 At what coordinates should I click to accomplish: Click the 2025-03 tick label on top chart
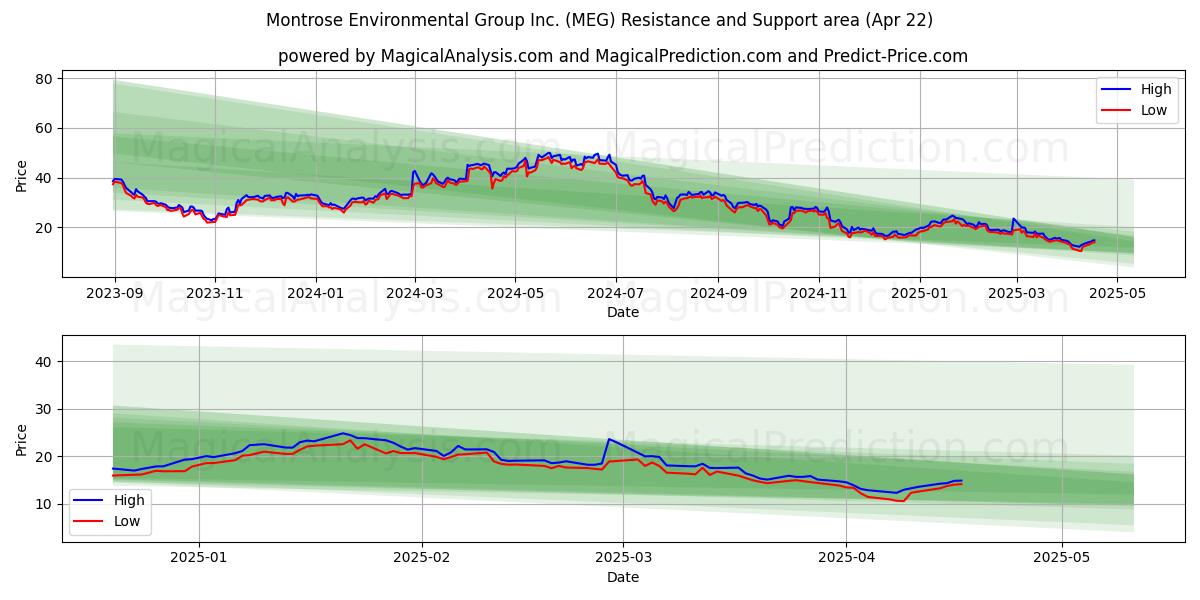(1017, 295)
